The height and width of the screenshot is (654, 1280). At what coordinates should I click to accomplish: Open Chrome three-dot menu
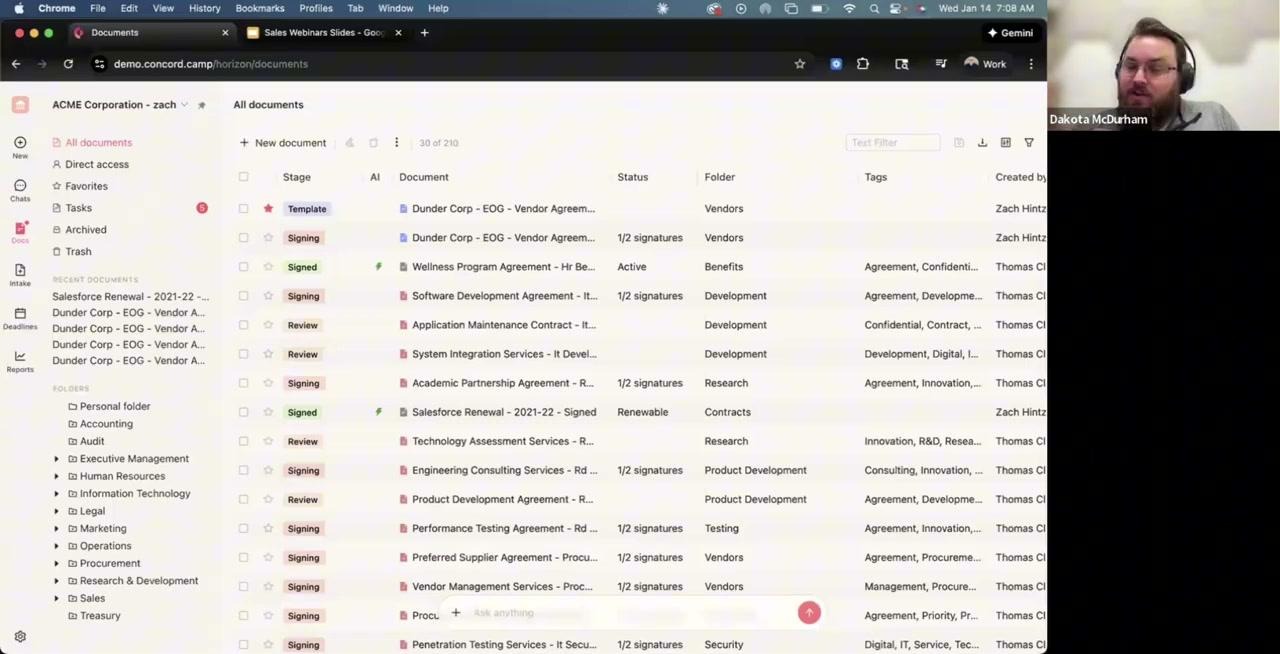pos(1031,64)
